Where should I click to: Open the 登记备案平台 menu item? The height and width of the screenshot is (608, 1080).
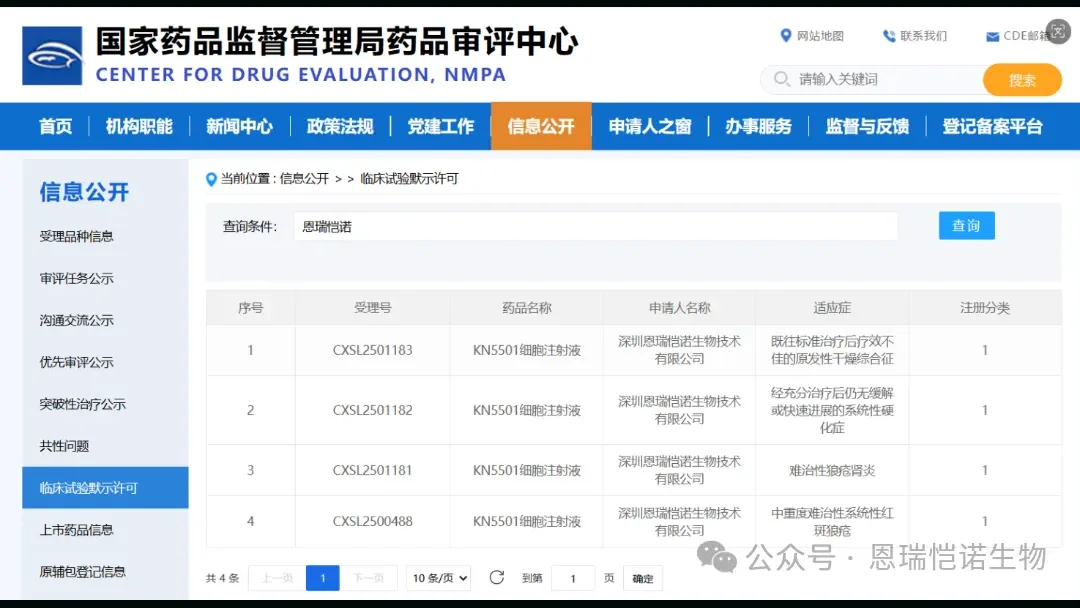point(992,126)
